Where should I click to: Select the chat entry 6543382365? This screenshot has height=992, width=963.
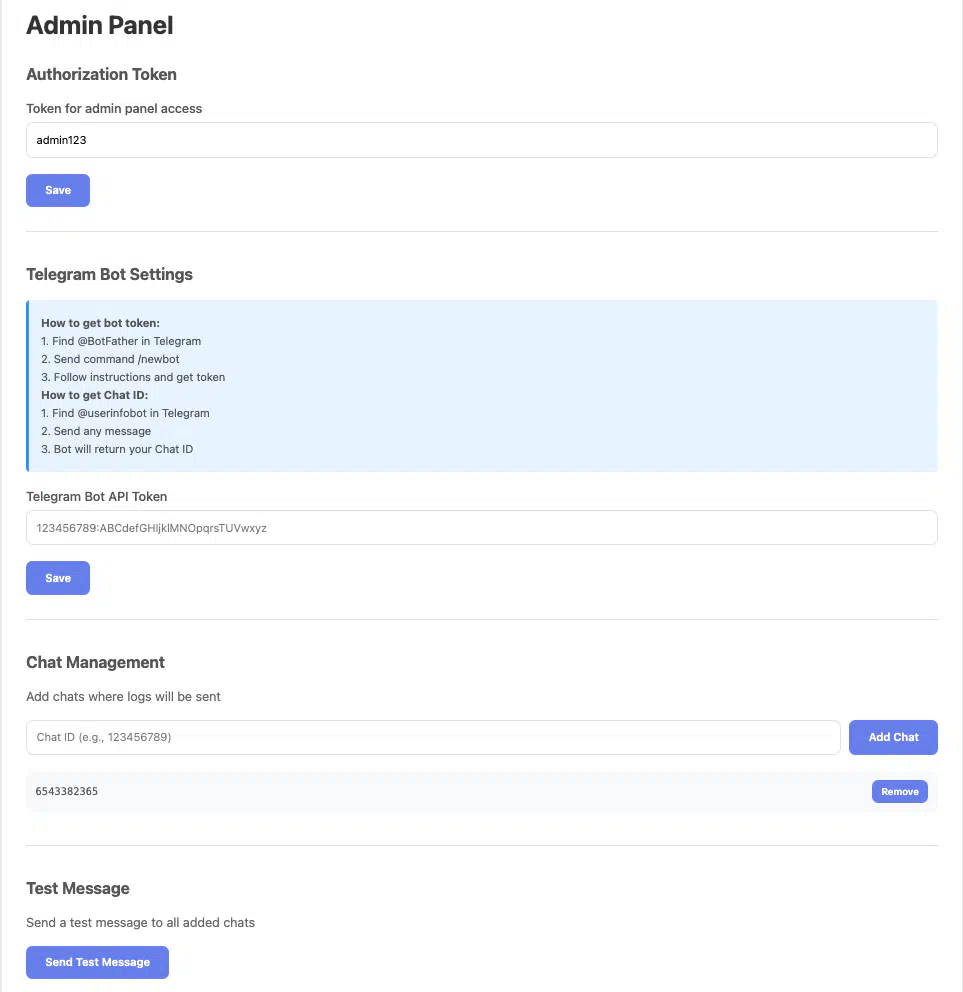click(67, 791)
